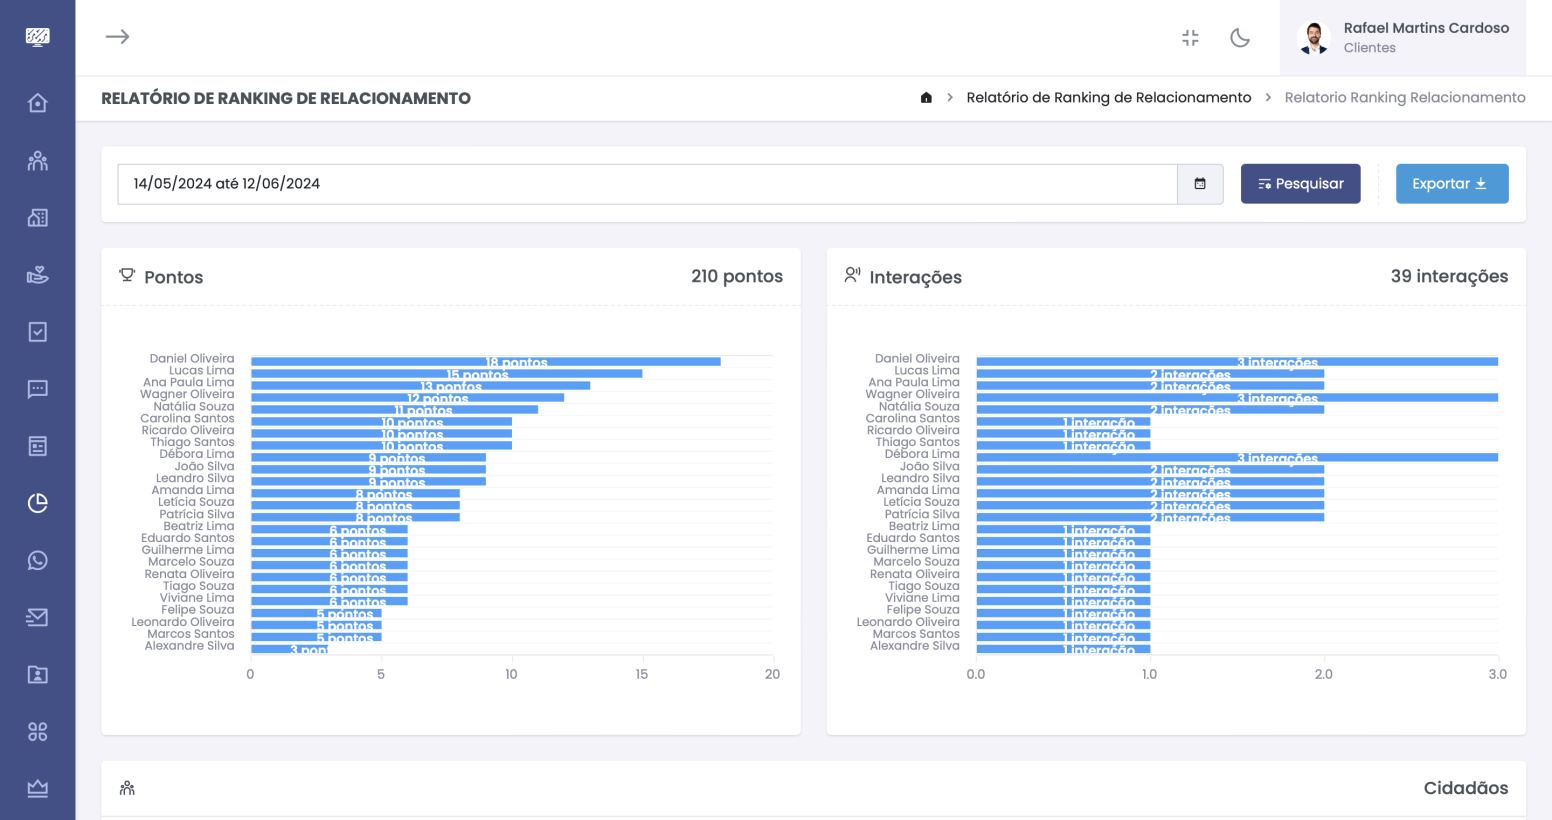1552x820 pixels.
Task: Open the buildings icon in the sidebar
Action: click(37, 218)
